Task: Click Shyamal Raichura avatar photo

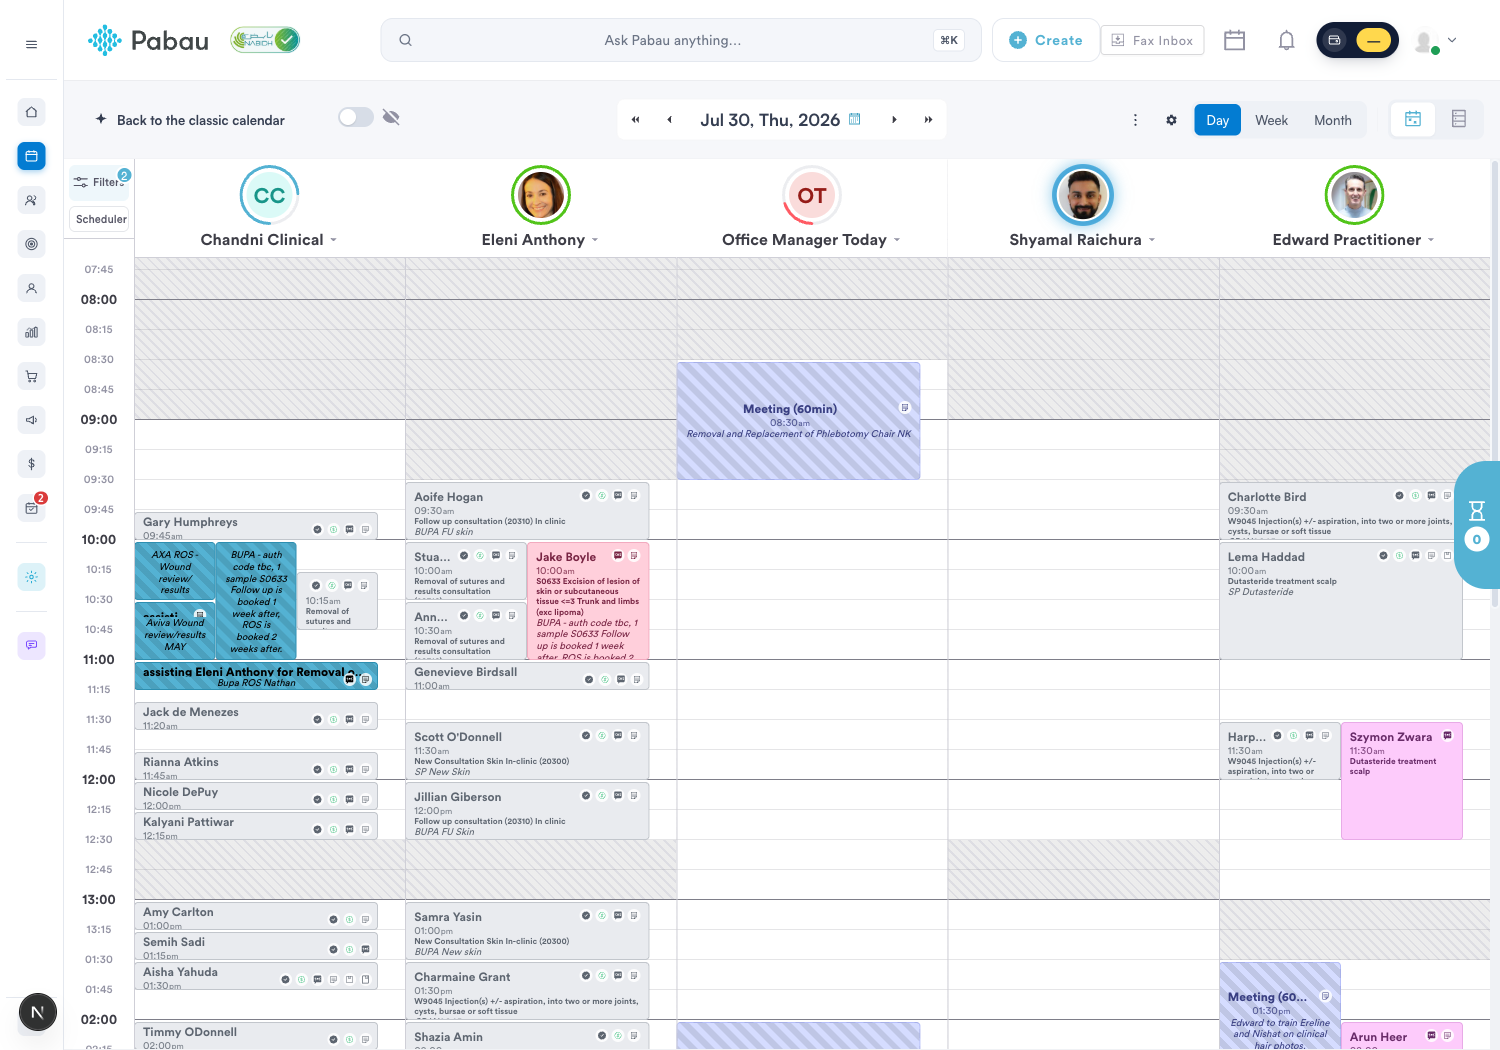Action: 1083,195
